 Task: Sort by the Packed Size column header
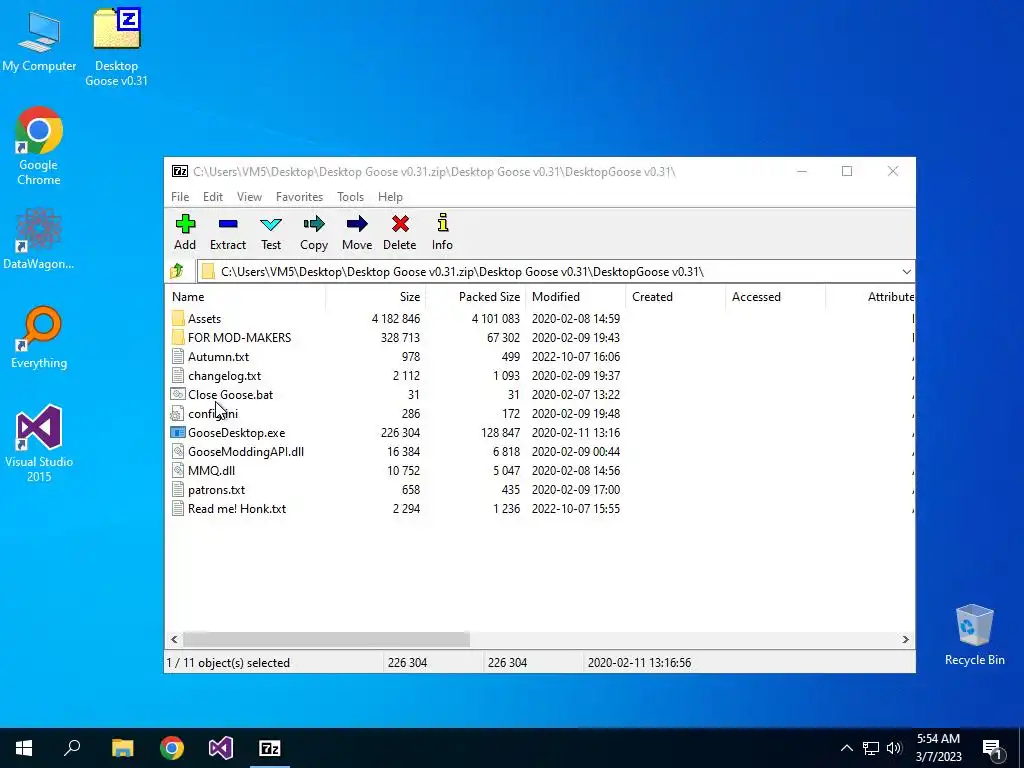[x=475, y=296]
